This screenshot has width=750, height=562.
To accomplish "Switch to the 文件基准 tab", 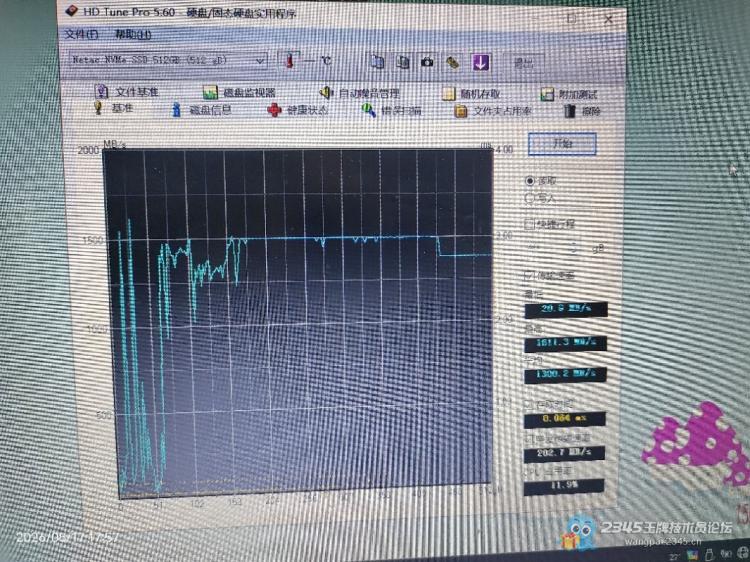I will click(x=127, y=91).
